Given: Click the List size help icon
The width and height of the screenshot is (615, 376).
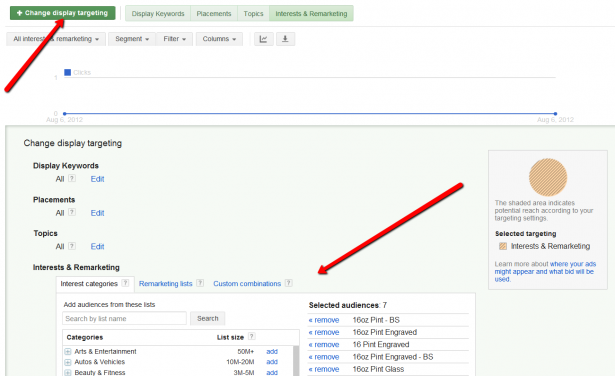Looking at the screenshot, I should click(x=252, y=336).
